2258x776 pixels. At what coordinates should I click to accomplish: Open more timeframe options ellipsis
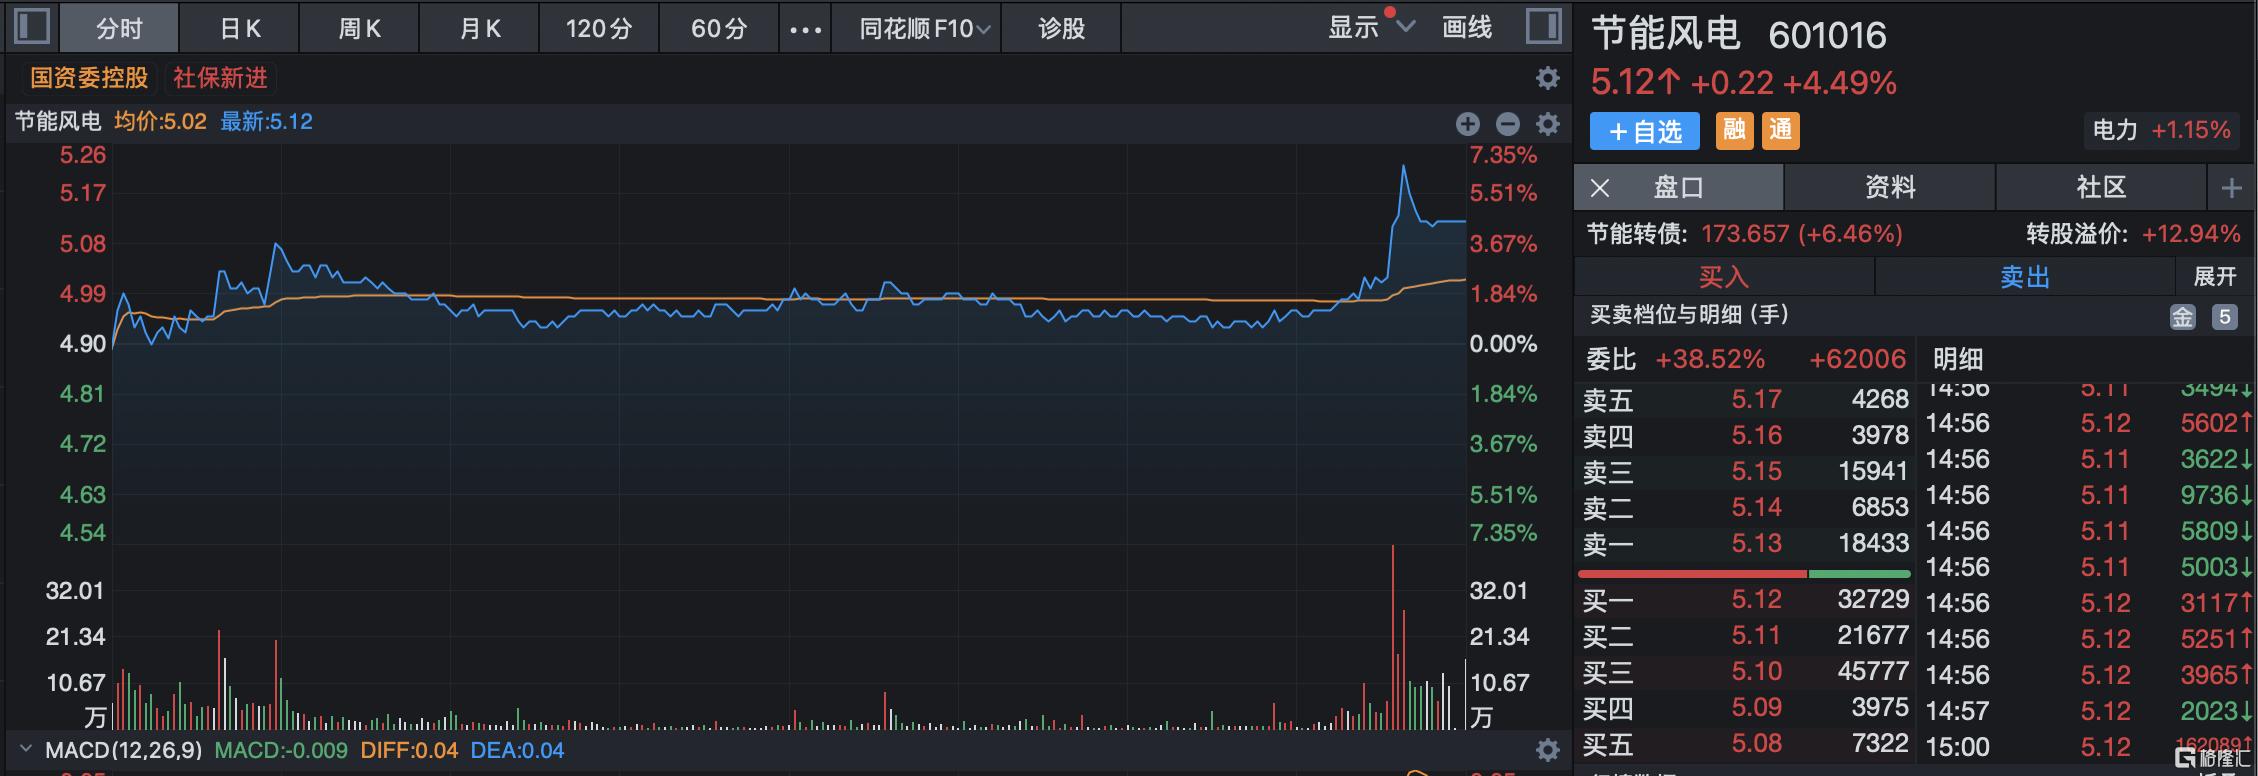(x=805, y=29)
